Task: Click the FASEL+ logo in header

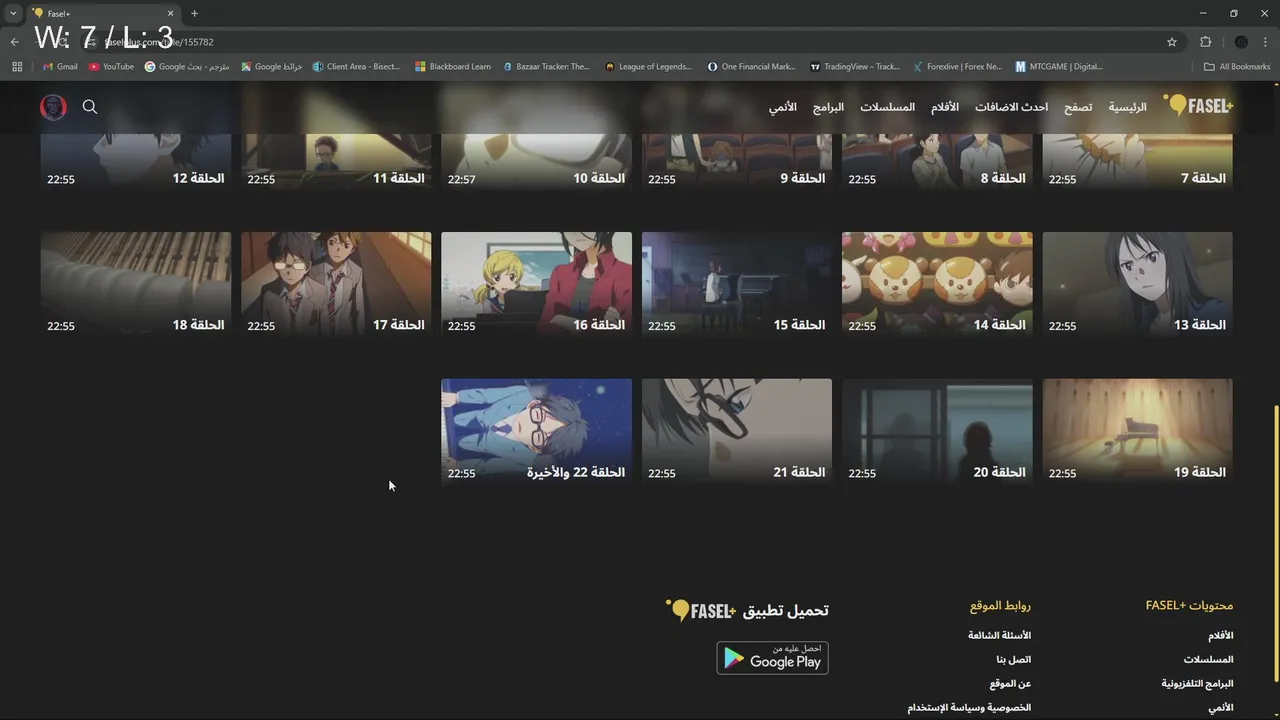Action: tap(1198, 105)
